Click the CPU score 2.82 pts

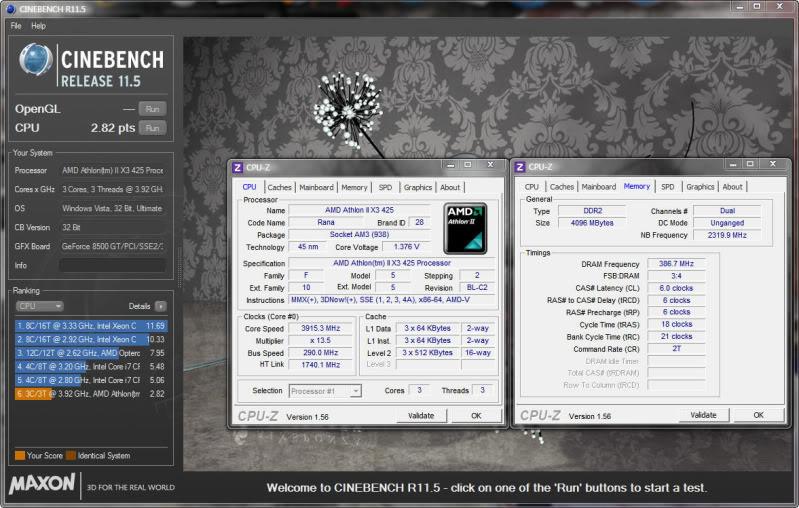[113, 128]
